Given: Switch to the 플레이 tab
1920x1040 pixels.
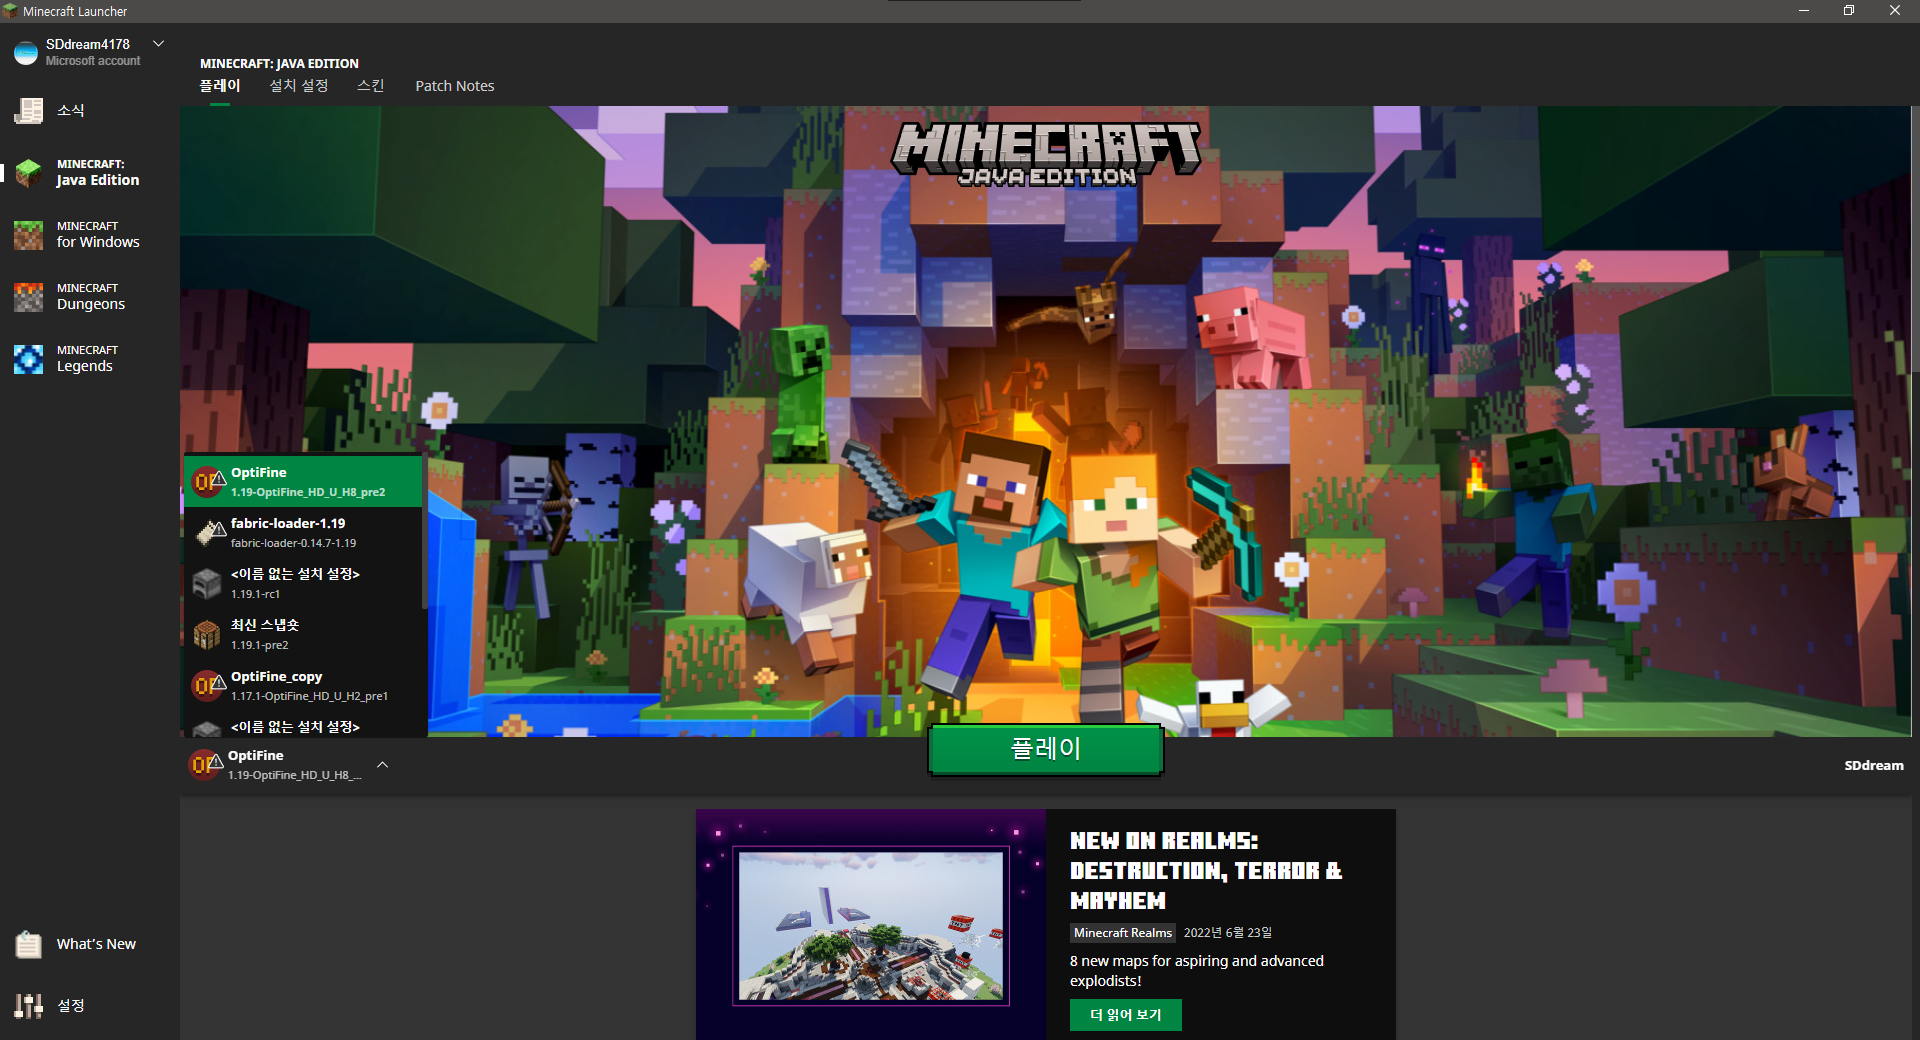Looking at the screenshot, I should pyautogui.click(x=220, y=86).
